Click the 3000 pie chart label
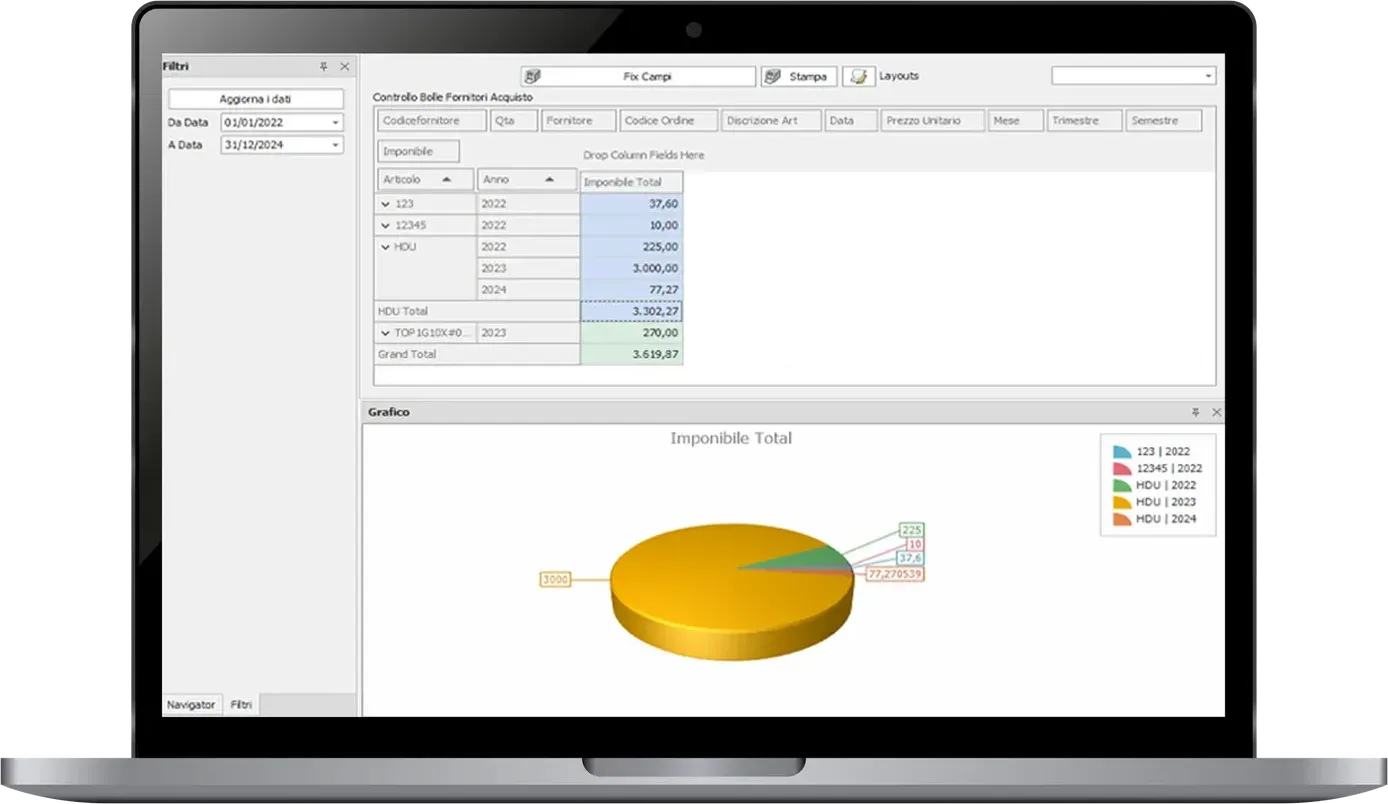 click(554, 579)
